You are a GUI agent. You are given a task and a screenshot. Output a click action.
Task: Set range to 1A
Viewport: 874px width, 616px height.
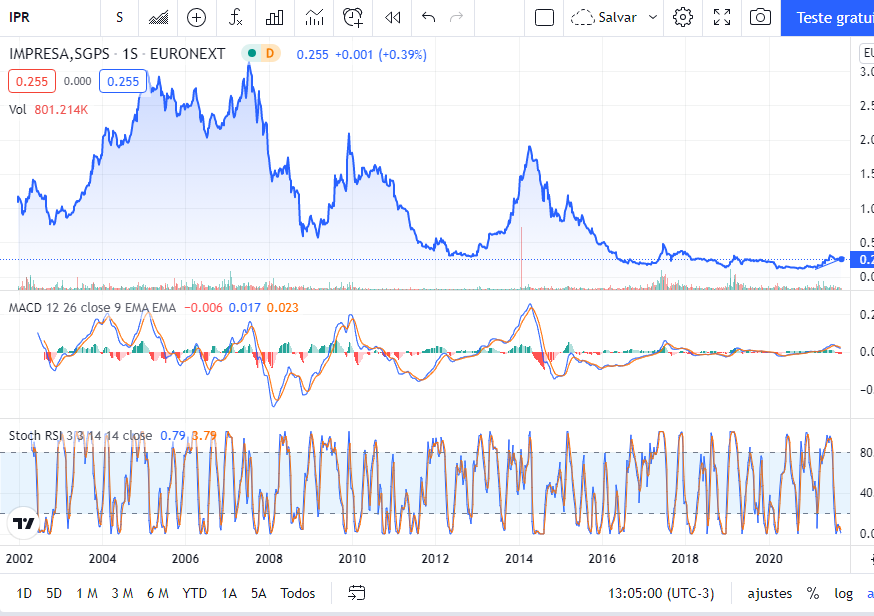229,593
